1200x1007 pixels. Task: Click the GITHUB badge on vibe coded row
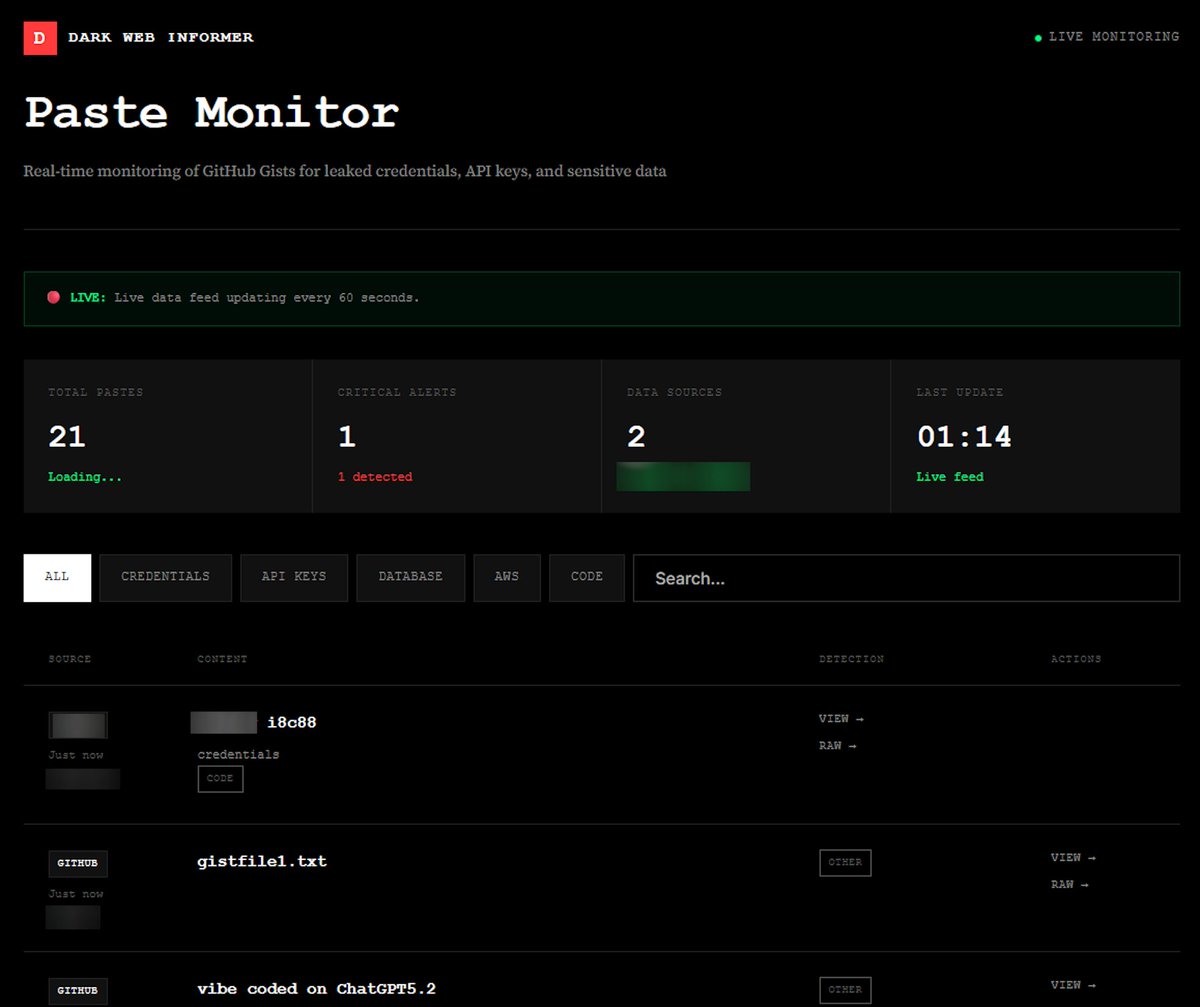click(78, 992)
